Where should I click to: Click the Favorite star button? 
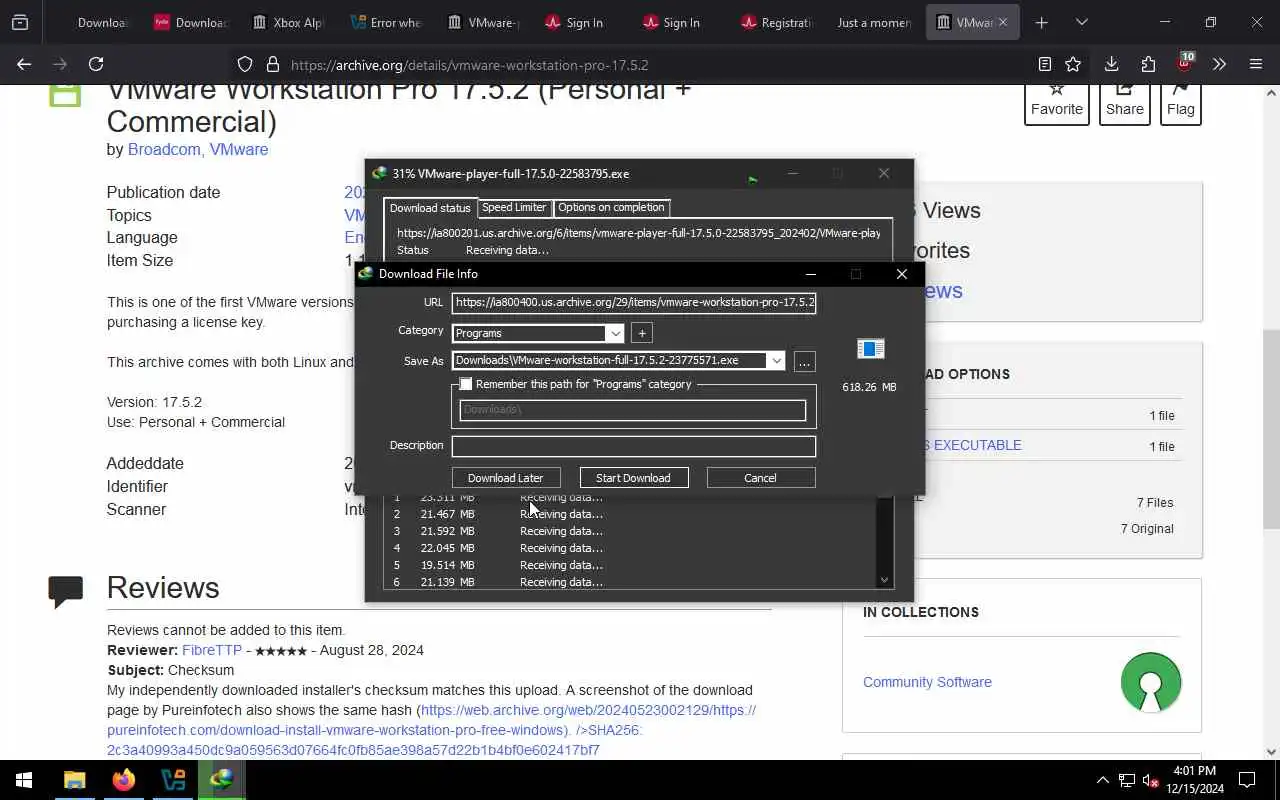(1057, 103)
